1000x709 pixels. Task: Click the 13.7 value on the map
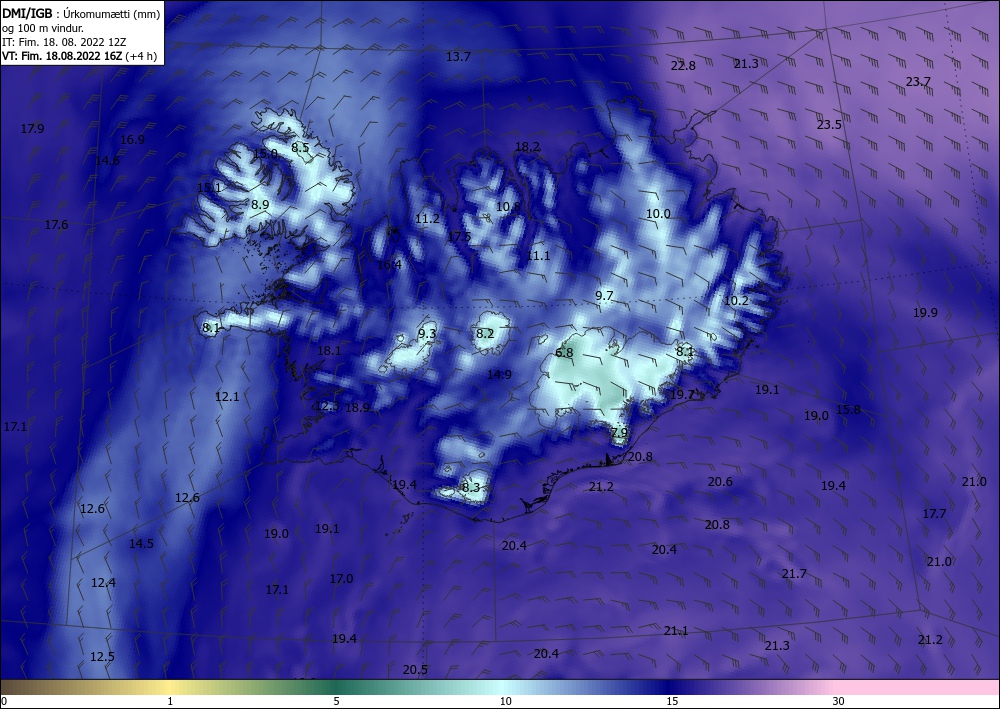tap(458, 57)
